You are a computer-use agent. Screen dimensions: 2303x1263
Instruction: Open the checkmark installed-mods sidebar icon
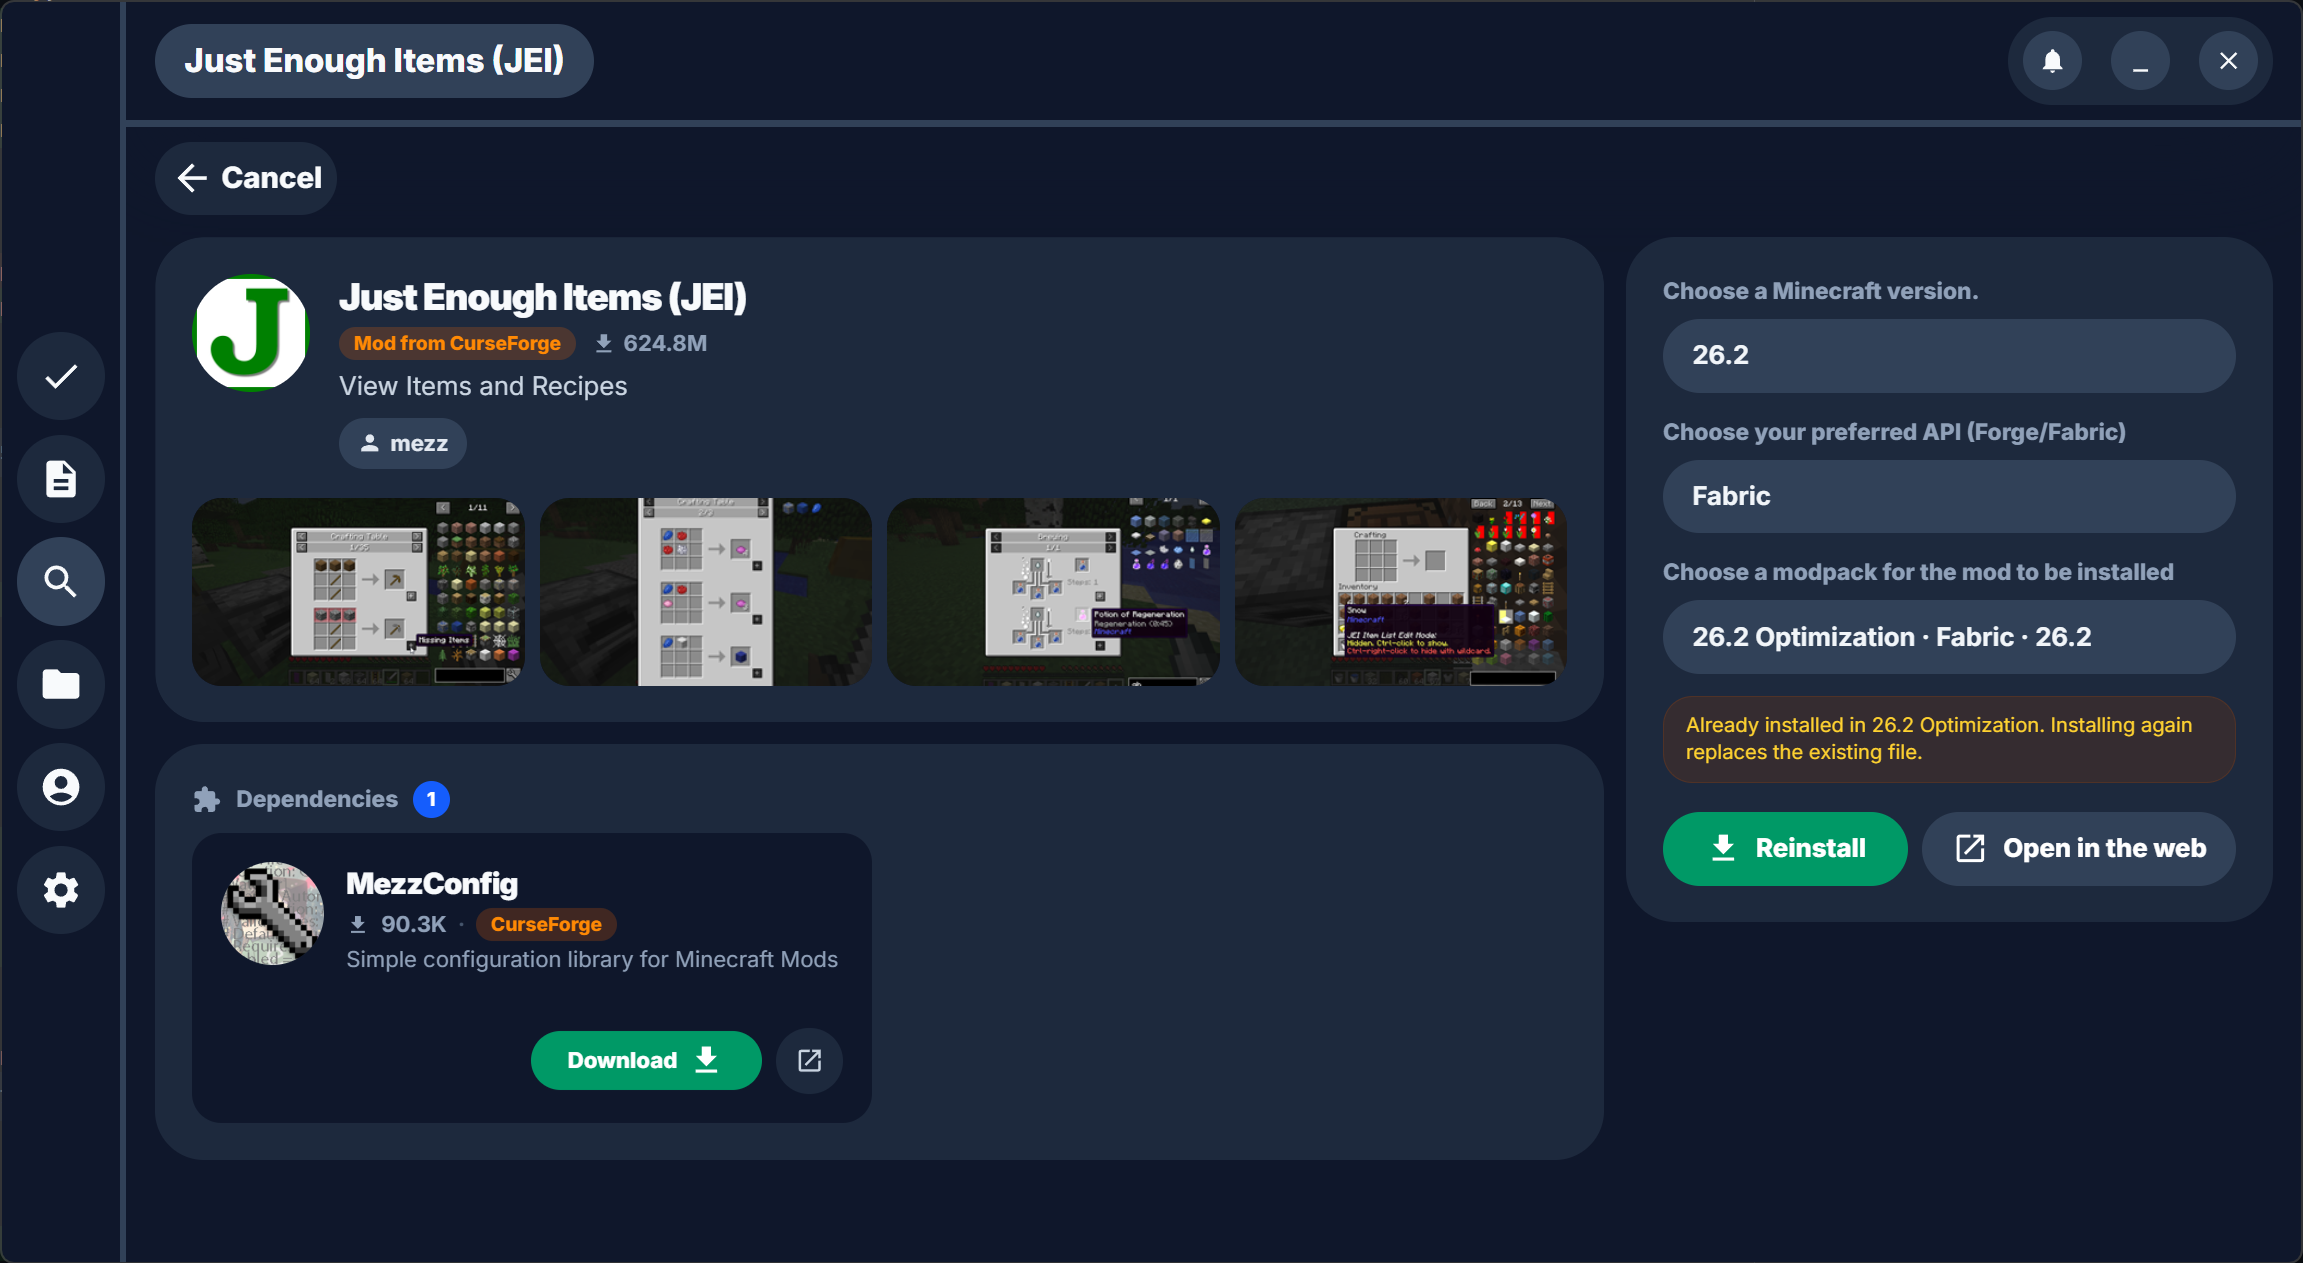[x=61, y=377]
